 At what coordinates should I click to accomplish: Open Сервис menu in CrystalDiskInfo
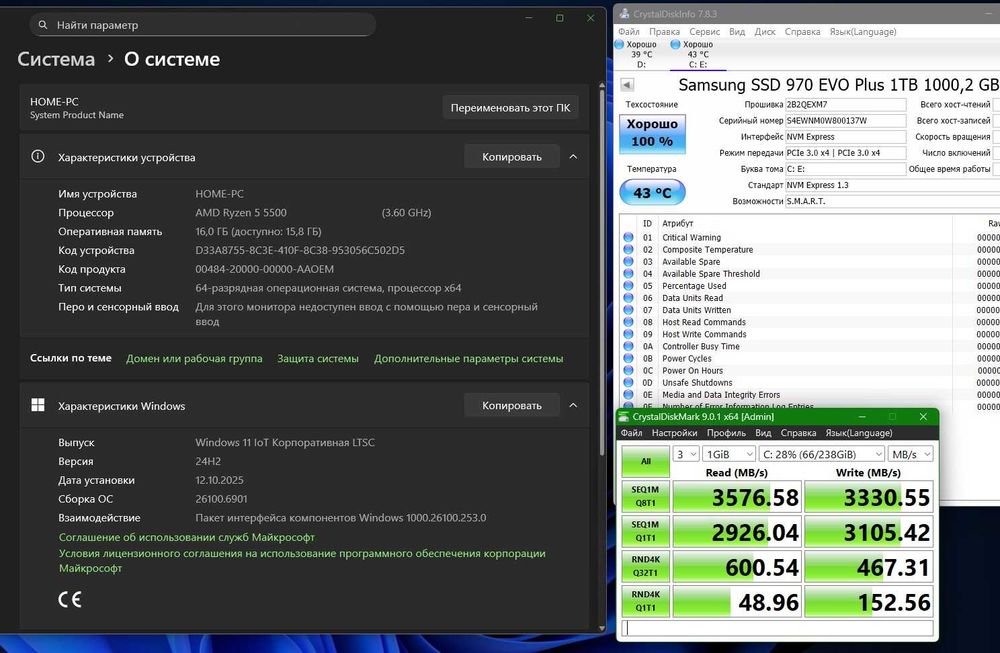pyautogui.click(x=705, y=32)
